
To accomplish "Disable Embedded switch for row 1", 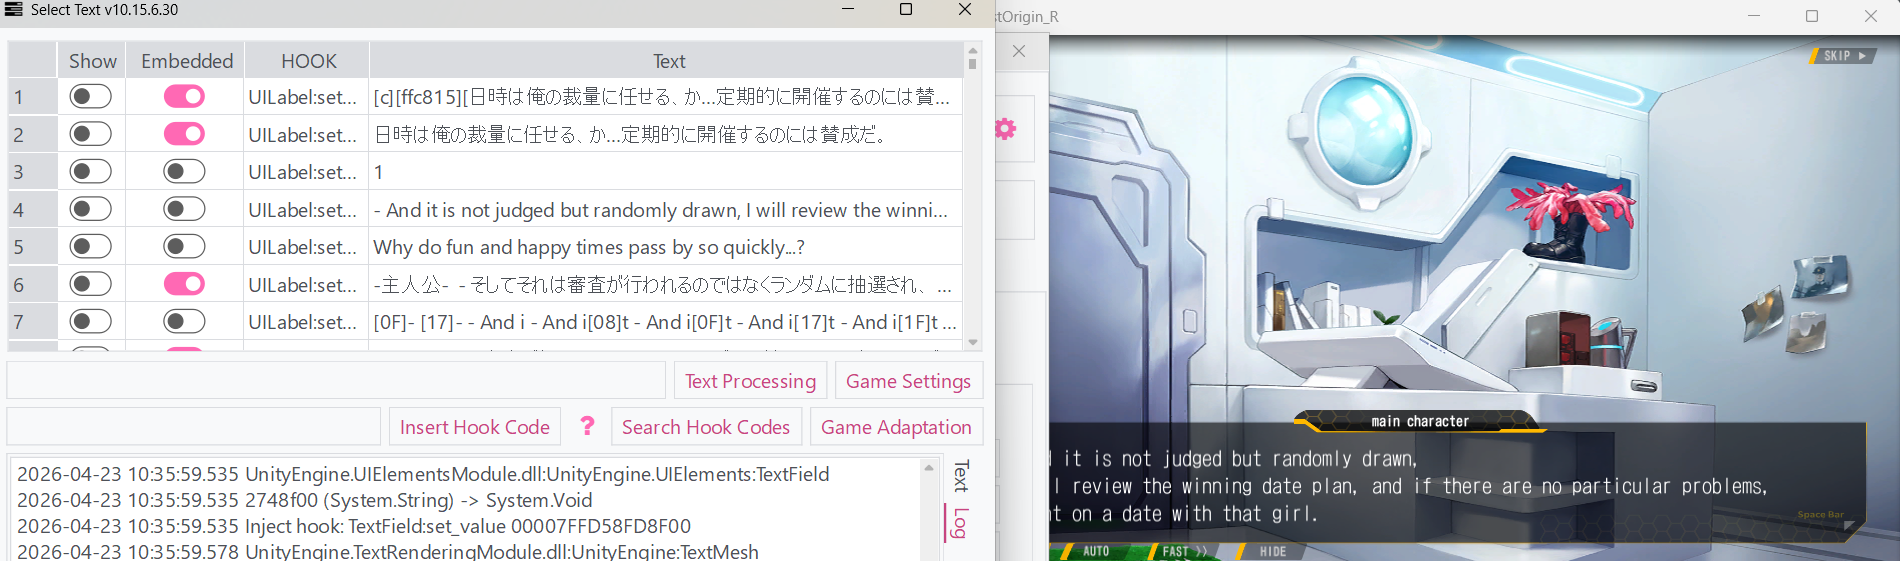I will coord(184,96).
